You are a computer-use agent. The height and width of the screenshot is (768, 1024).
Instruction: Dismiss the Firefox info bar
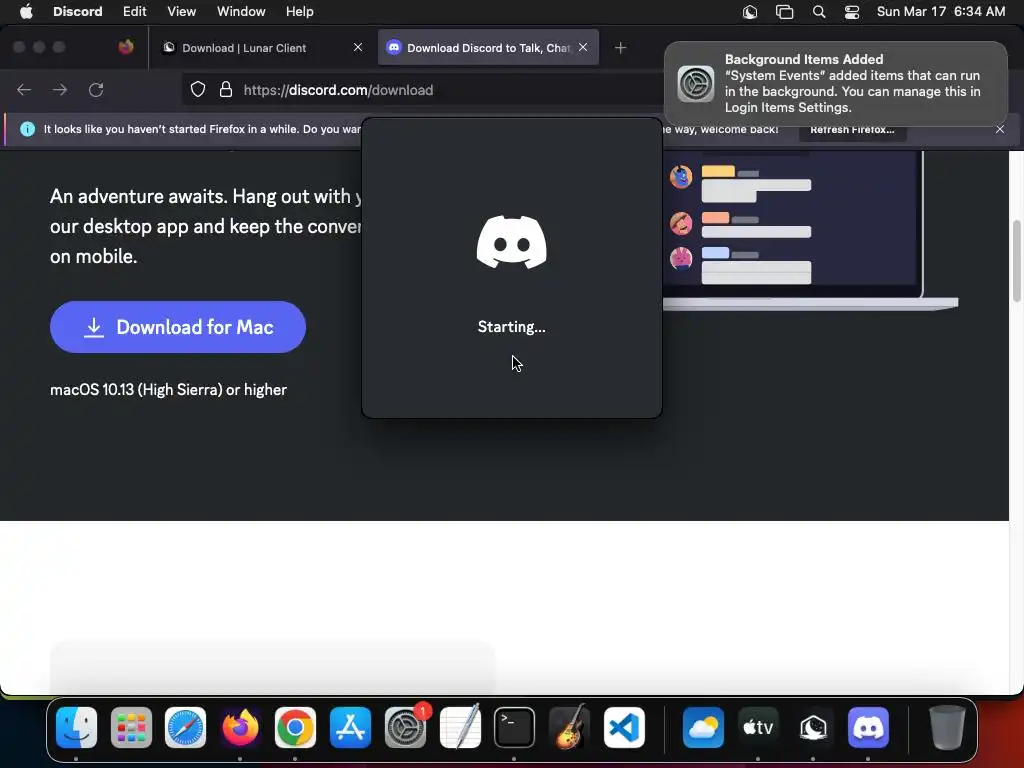point(1000,129)
